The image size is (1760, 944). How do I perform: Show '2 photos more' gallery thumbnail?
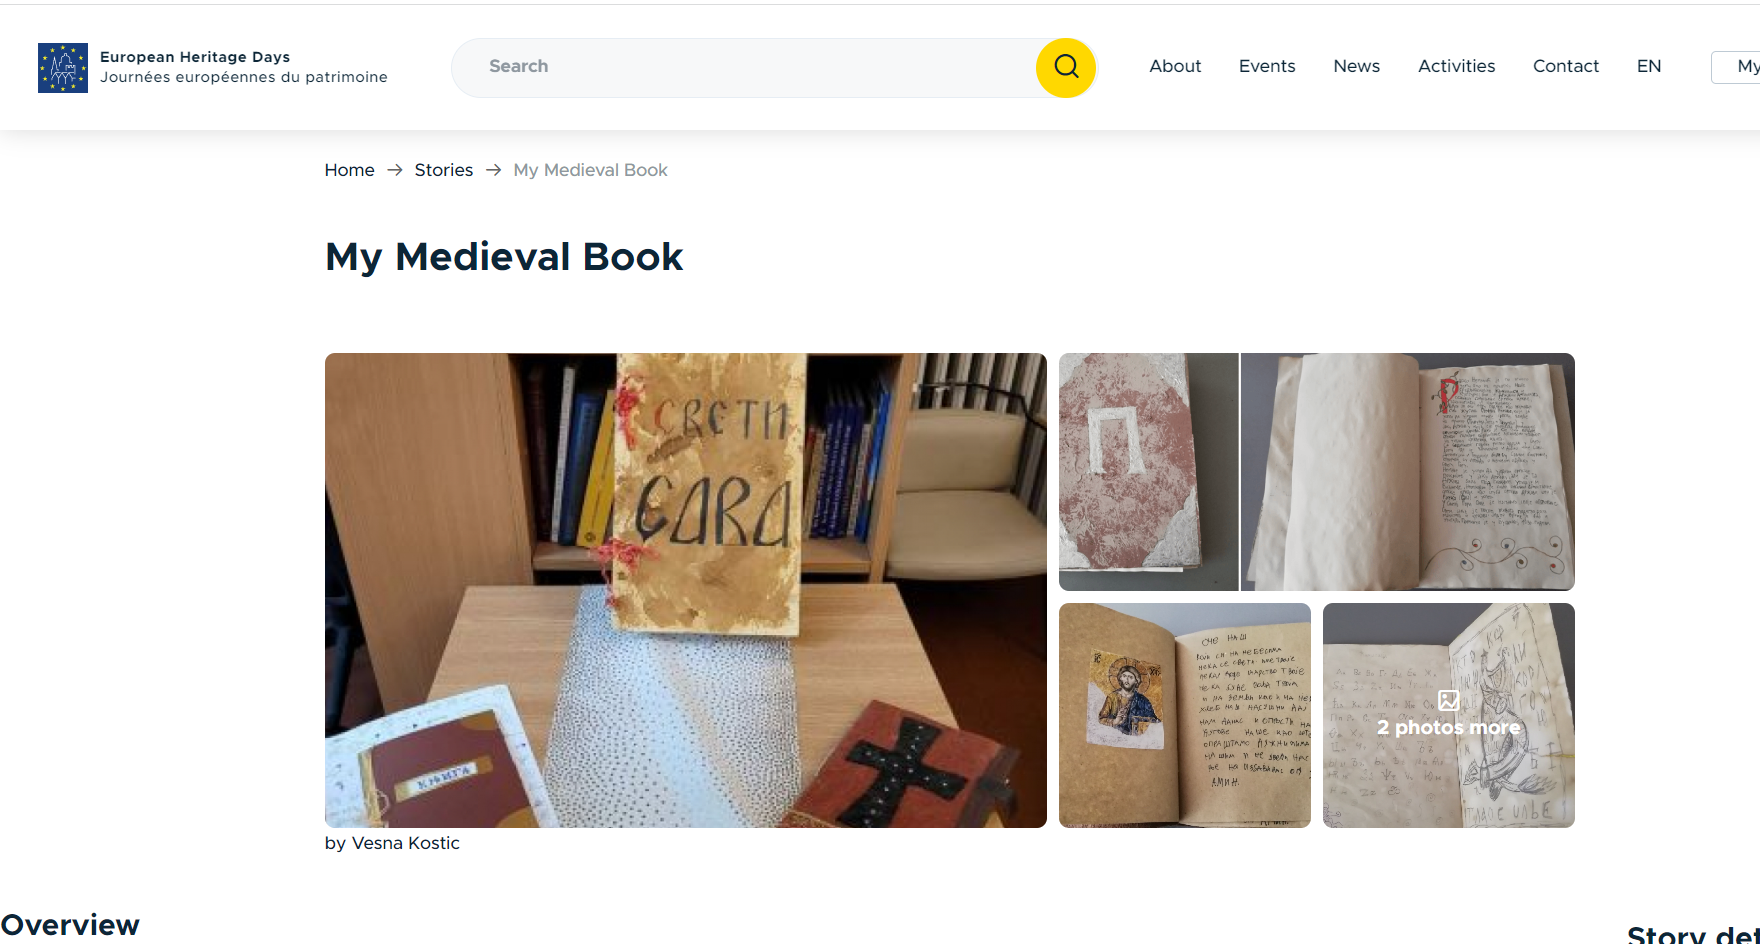tap(1449, 715)
